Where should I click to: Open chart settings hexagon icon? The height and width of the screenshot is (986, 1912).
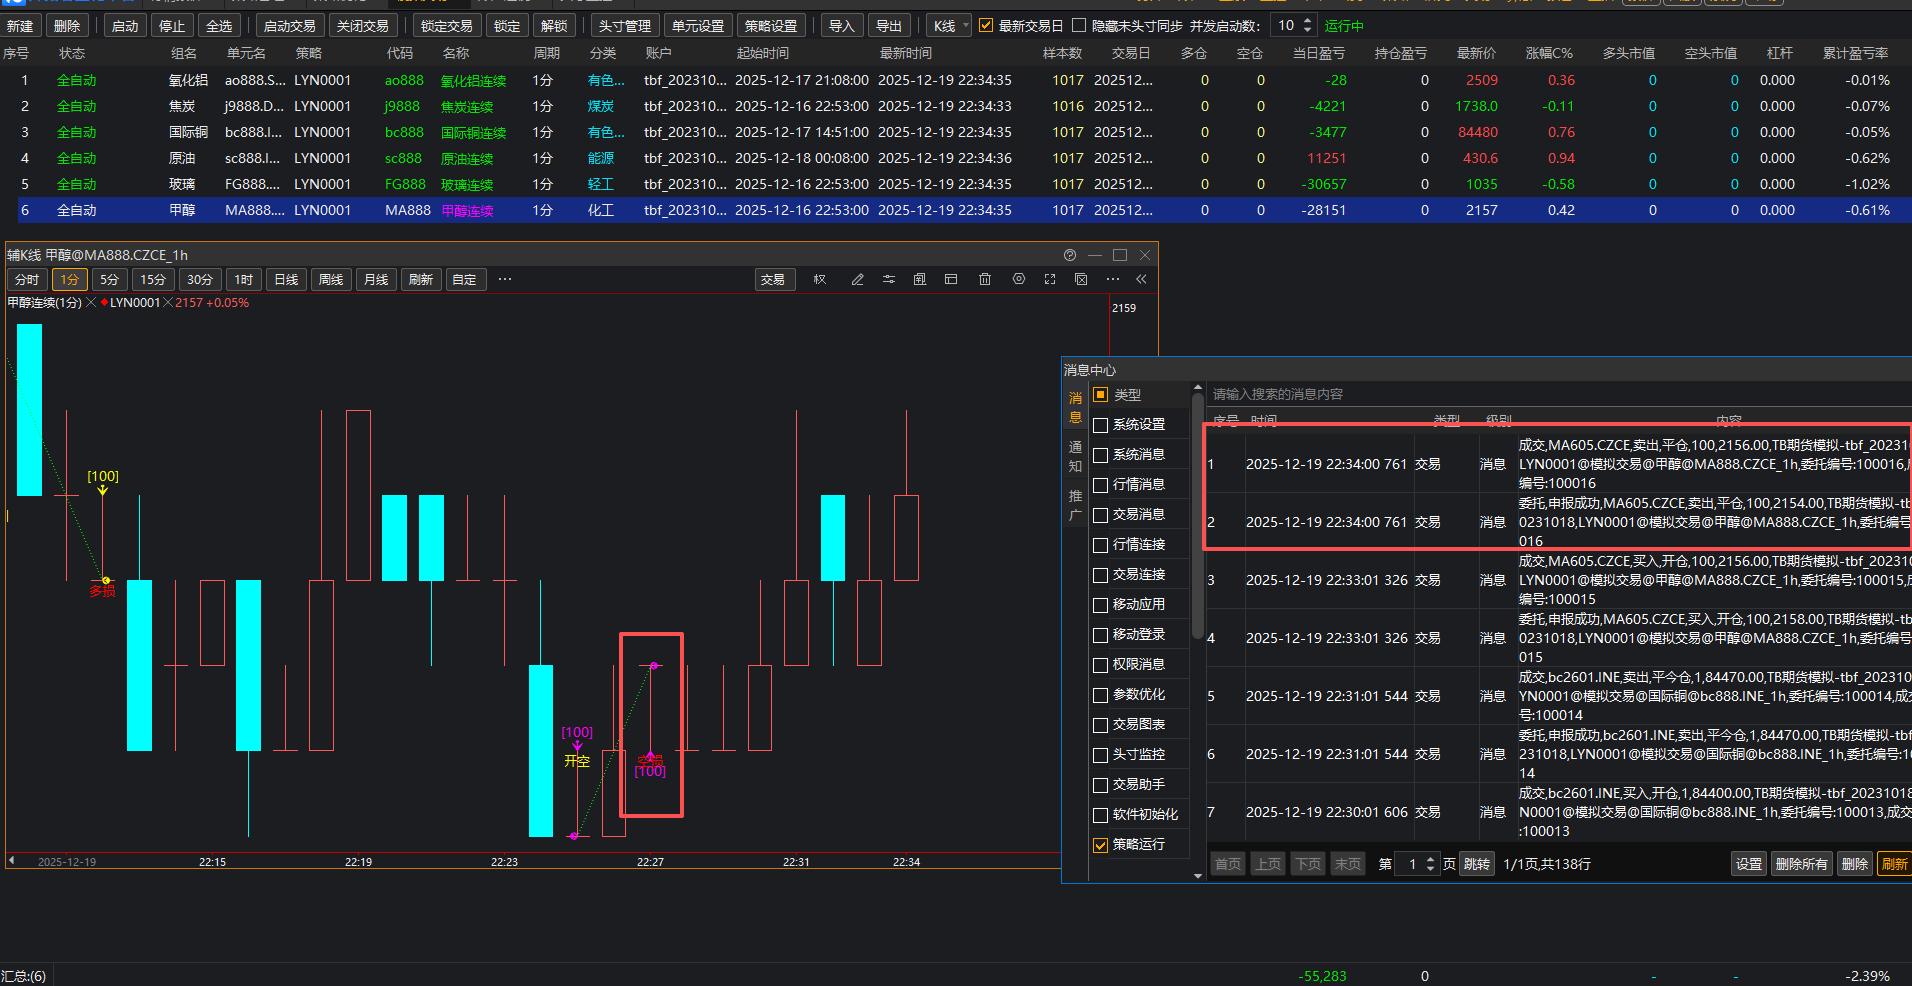pyautogui.click(x=1018, y=280)
